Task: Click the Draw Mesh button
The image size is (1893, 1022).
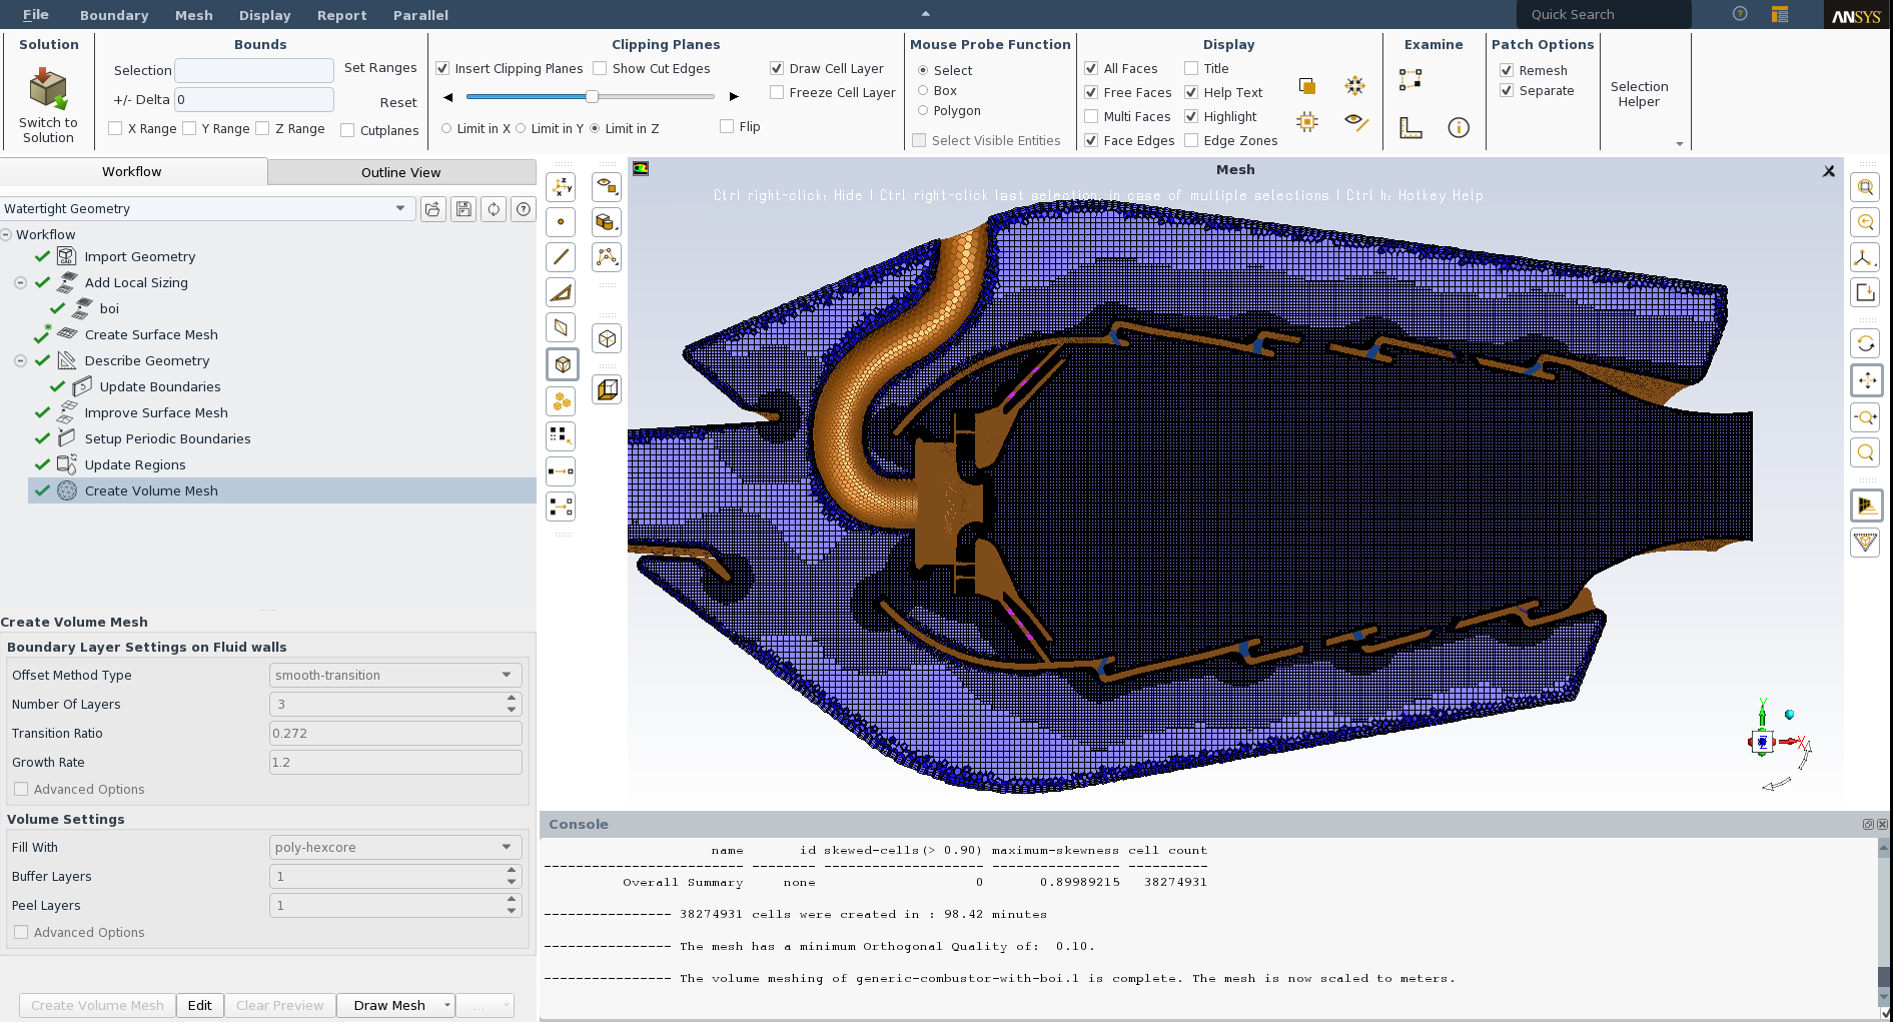Action: click(x=389, y=1005)
